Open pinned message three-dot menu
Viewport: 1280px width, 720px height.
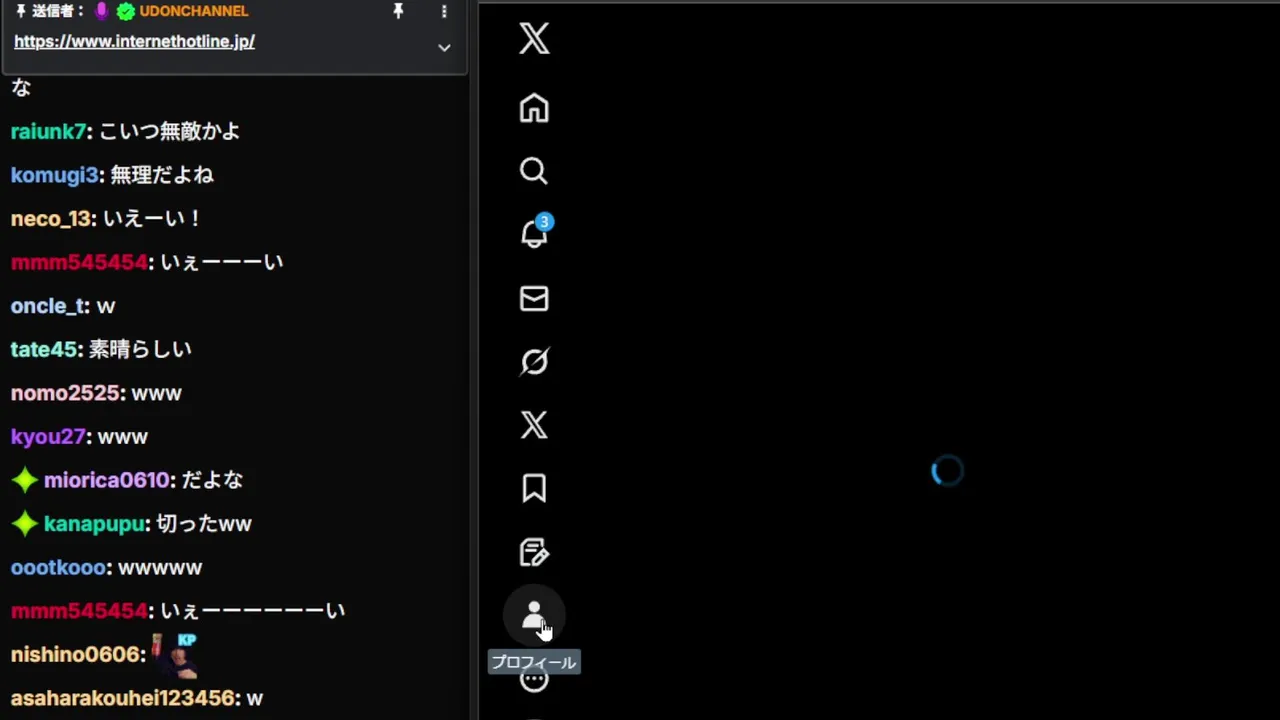click(444, 11)
